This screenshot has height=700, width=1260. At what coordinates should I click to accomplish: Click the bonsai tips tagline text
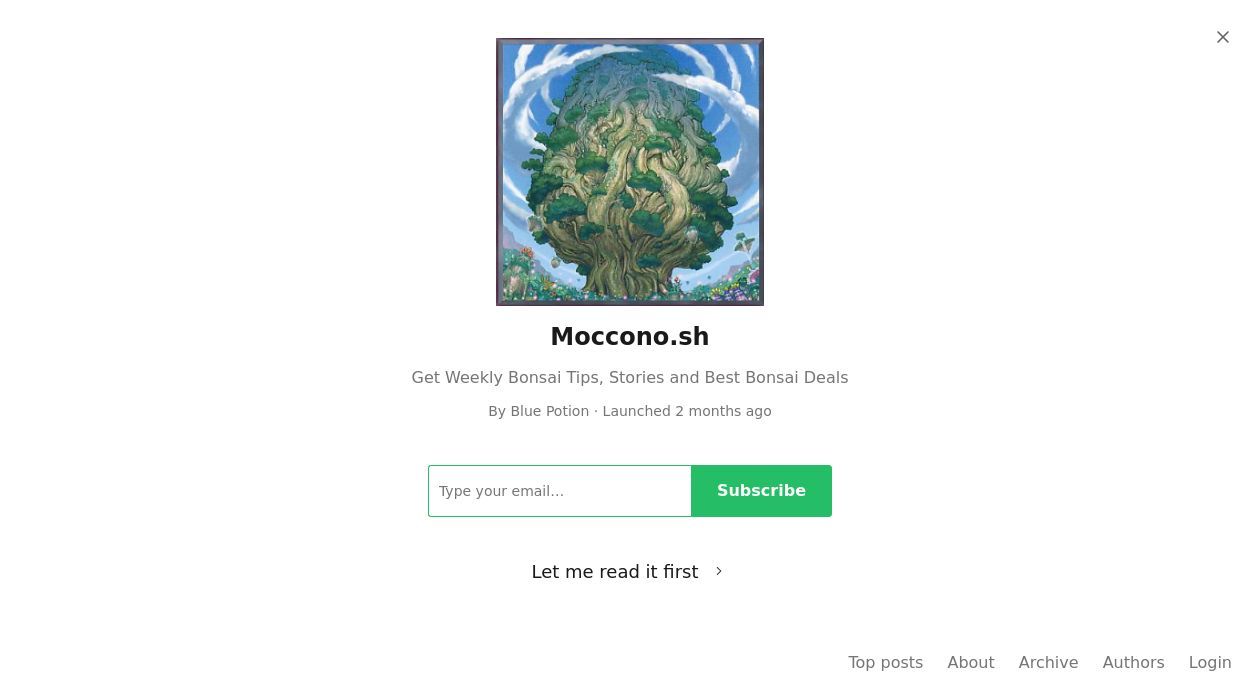[630, 377]
